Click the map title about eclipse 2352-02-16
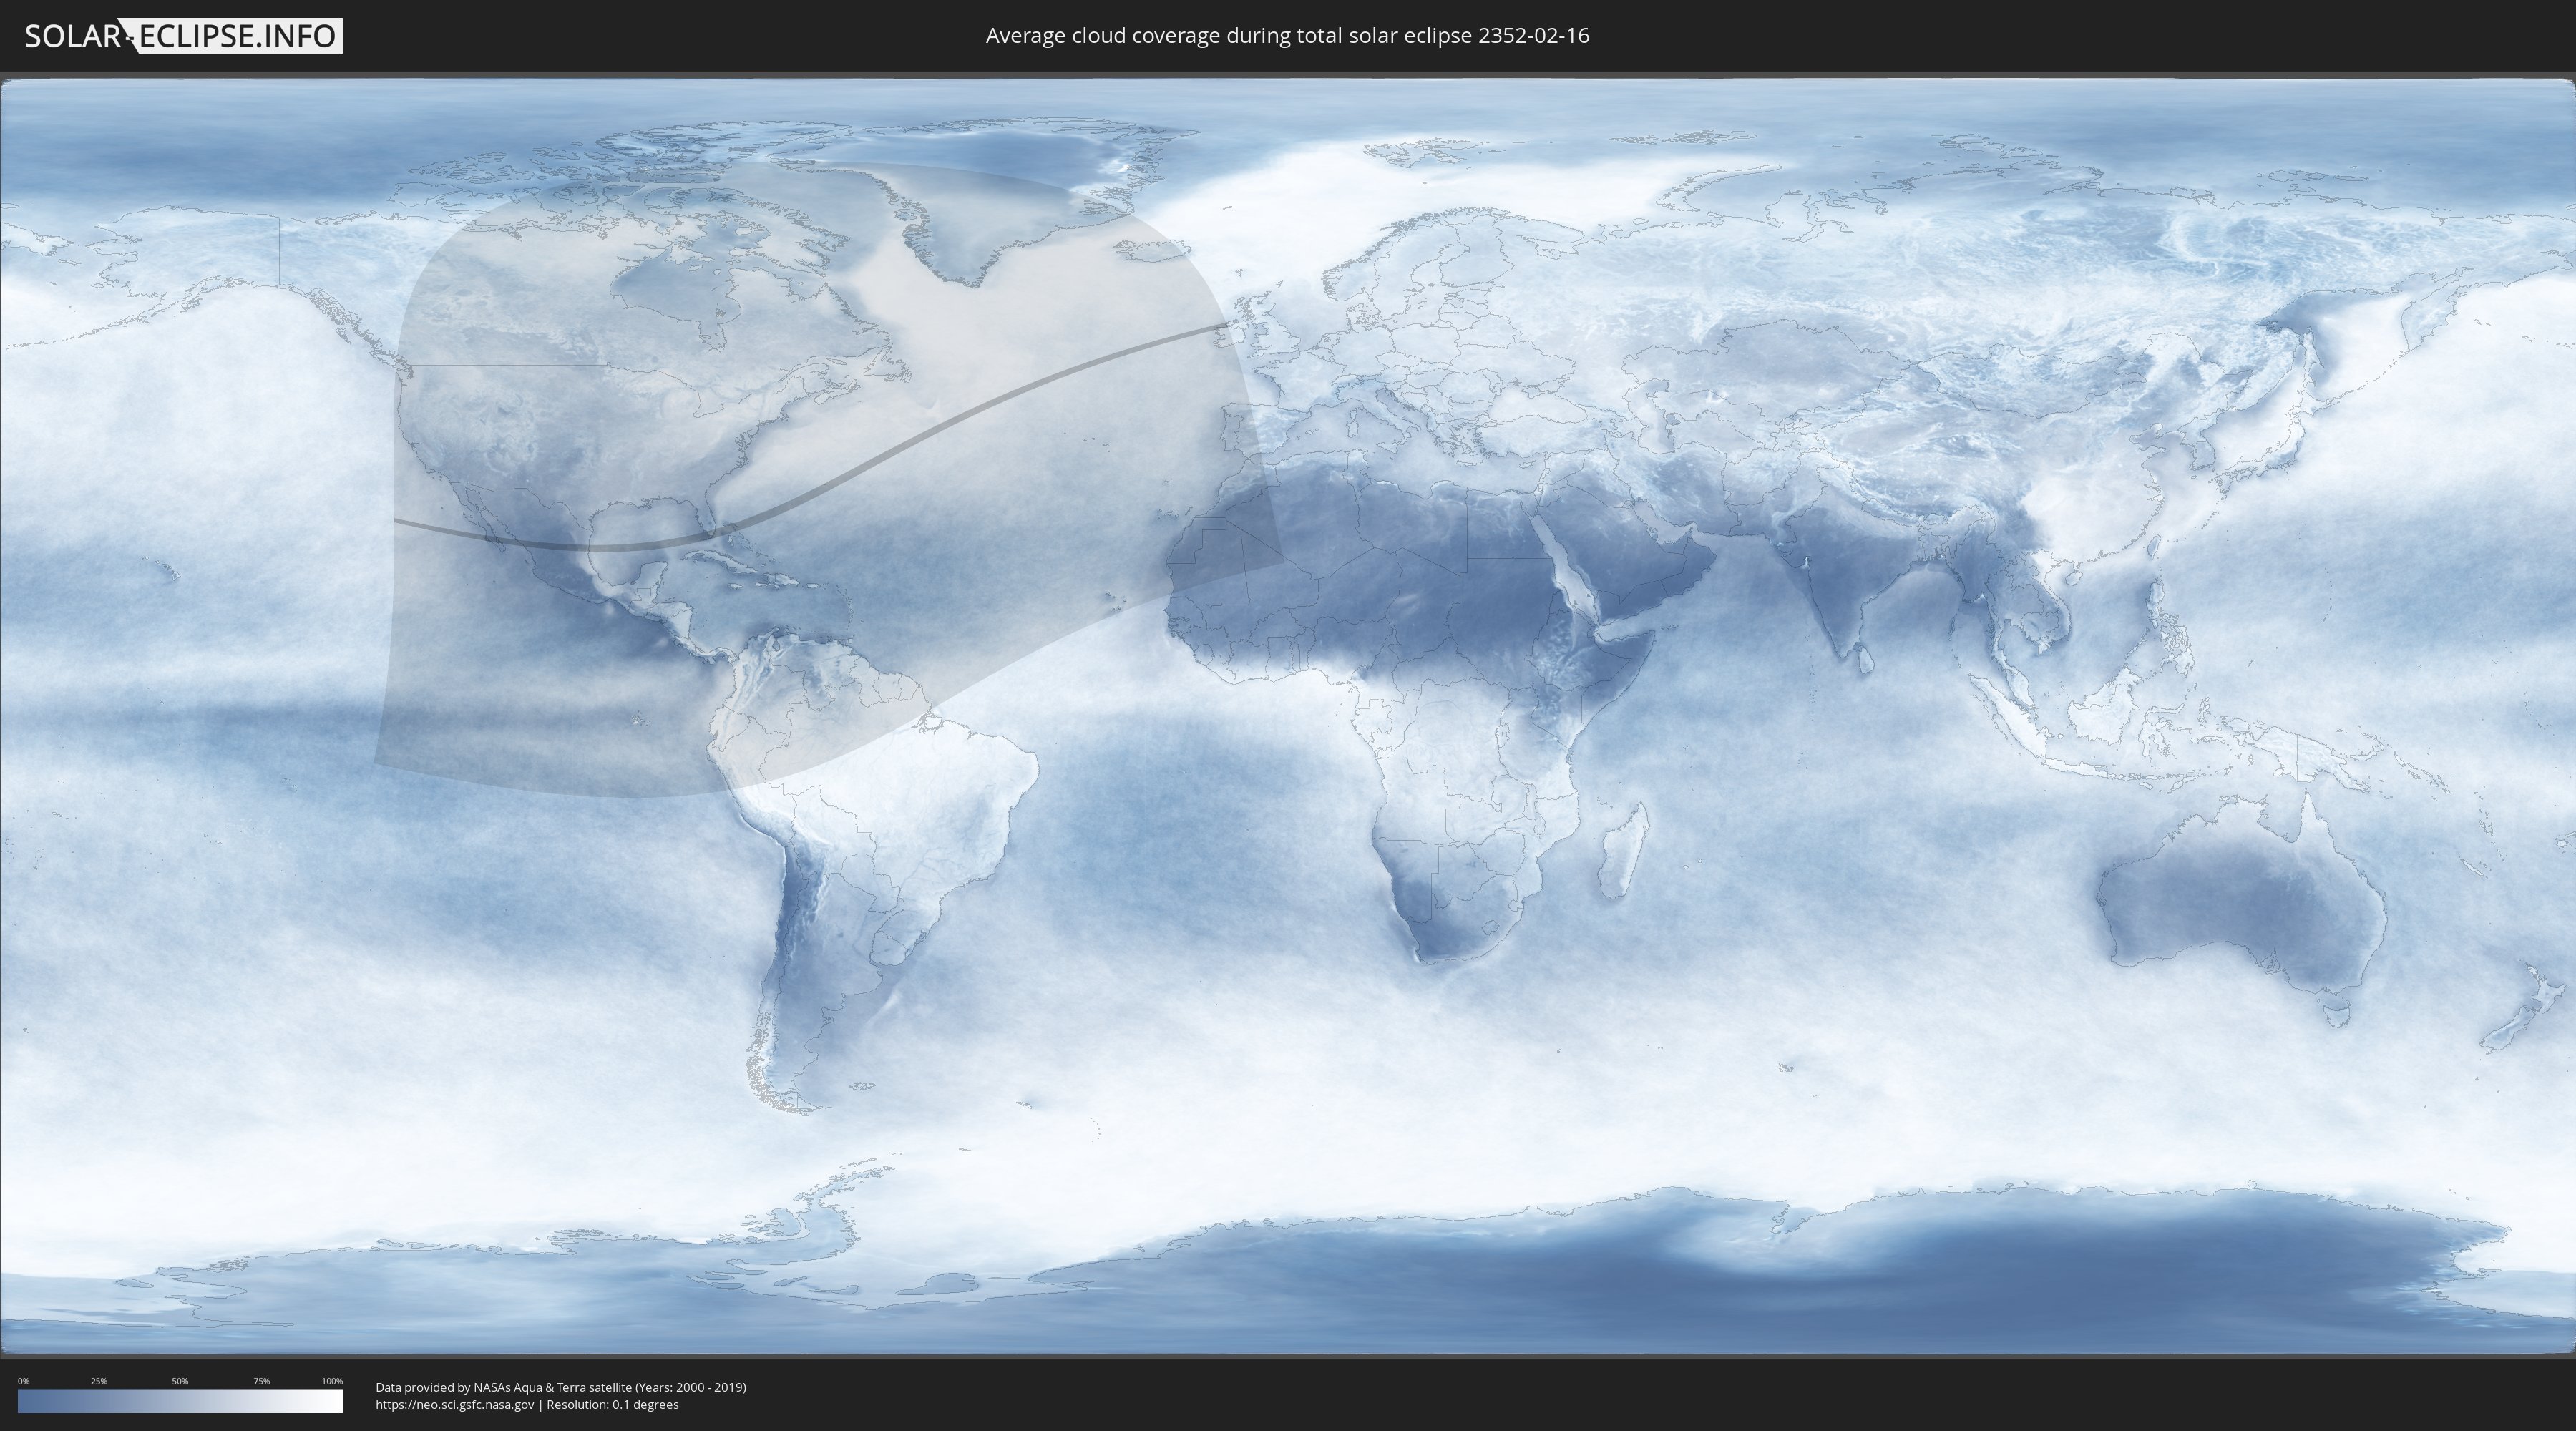This screenshot has height=1431, width=2576. [x=1287, y=35]
